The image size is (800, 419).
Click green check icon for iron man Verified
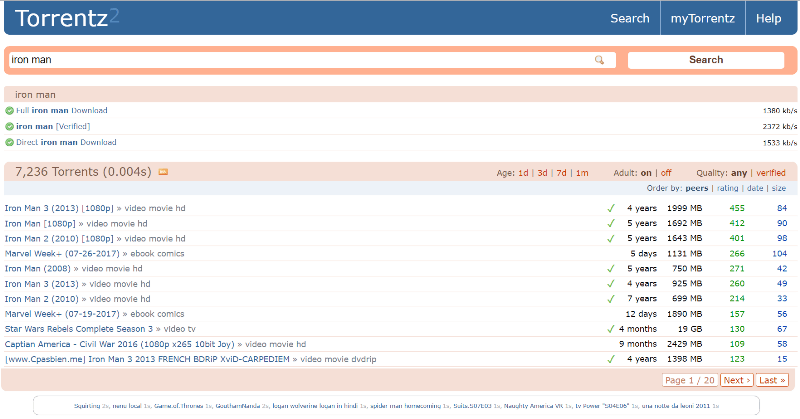[9, 127]
